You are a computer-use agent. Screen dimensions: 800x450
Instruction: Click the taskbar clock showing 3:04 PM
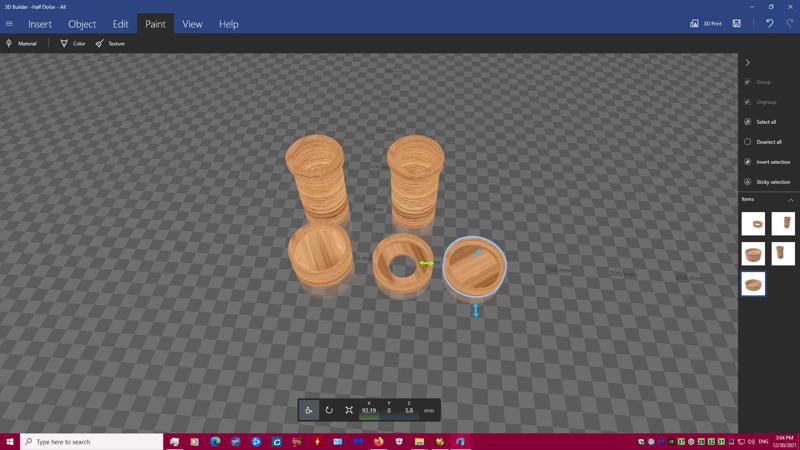click(784, 442)
